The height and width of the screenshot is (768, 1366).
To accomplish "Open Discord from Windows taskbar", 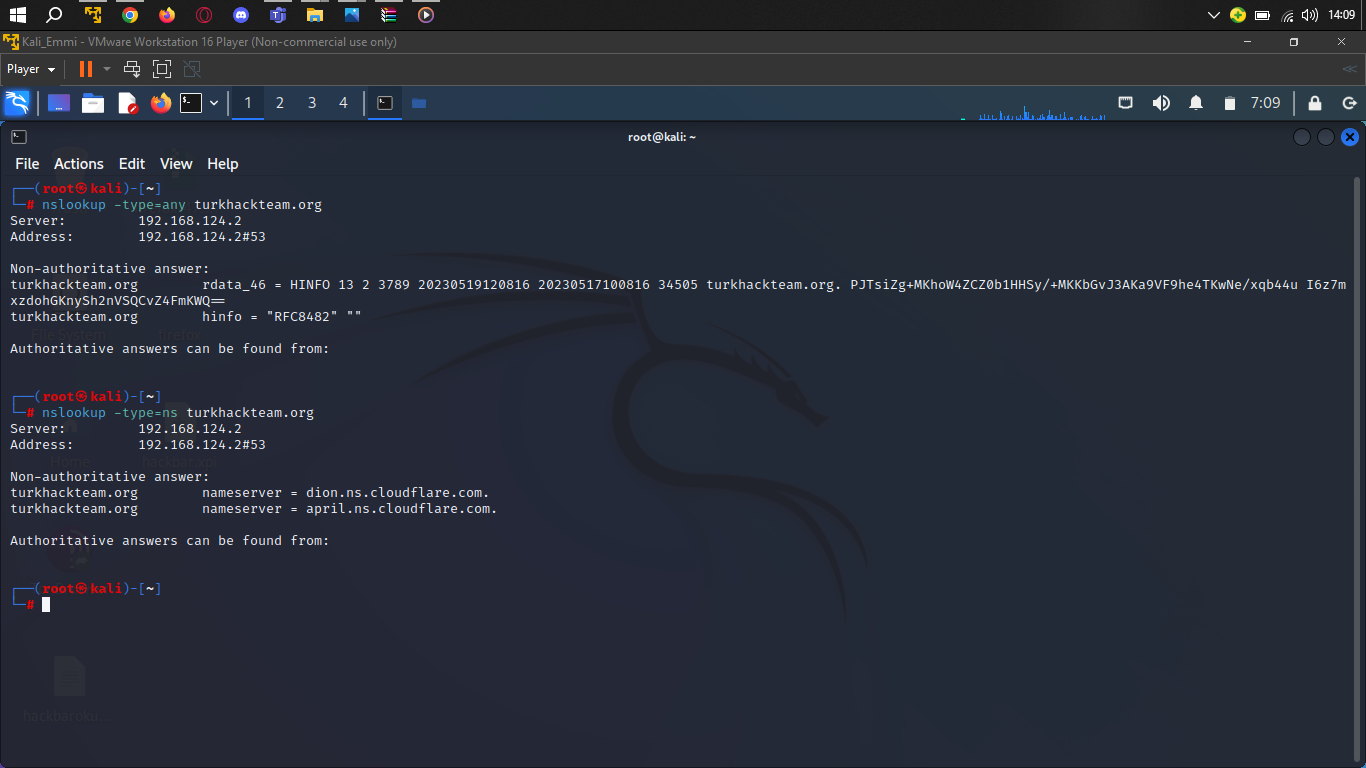I will point(241,15).
